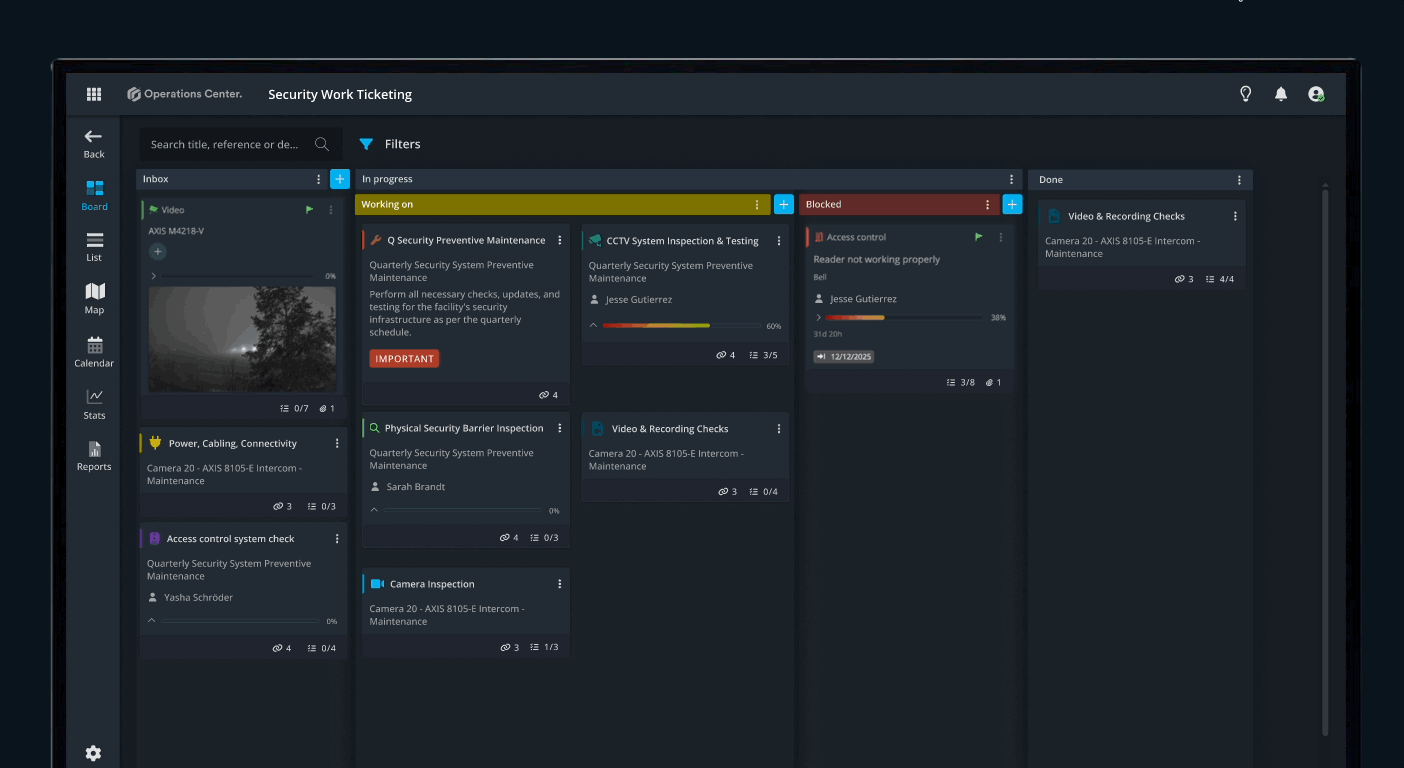The height and width of the screenshot is (768, 1404).
Task: Click the 38% progress bar on Access control card
Action: coord(903,317)
